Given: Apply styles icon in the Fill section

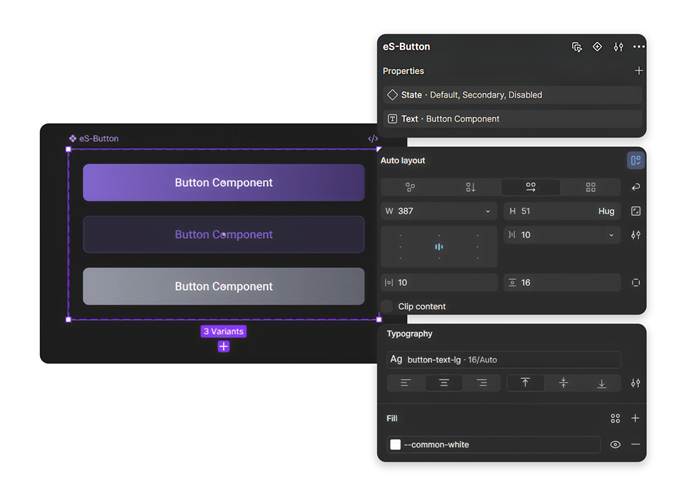Looking at the screenshot, I should pos(615,418).
